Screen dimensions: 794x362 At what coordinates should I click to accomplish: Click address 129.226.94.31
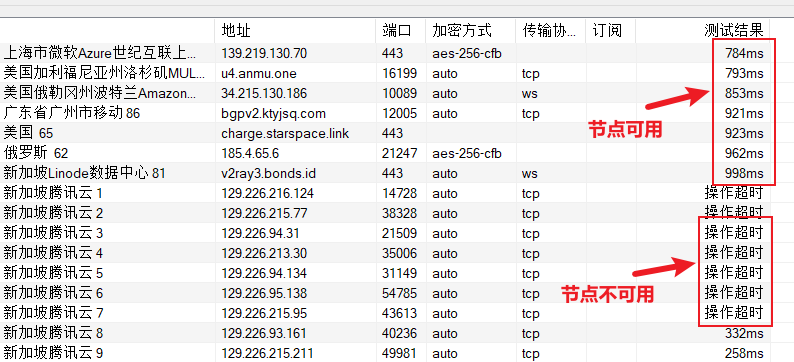(x=260, y=233)
